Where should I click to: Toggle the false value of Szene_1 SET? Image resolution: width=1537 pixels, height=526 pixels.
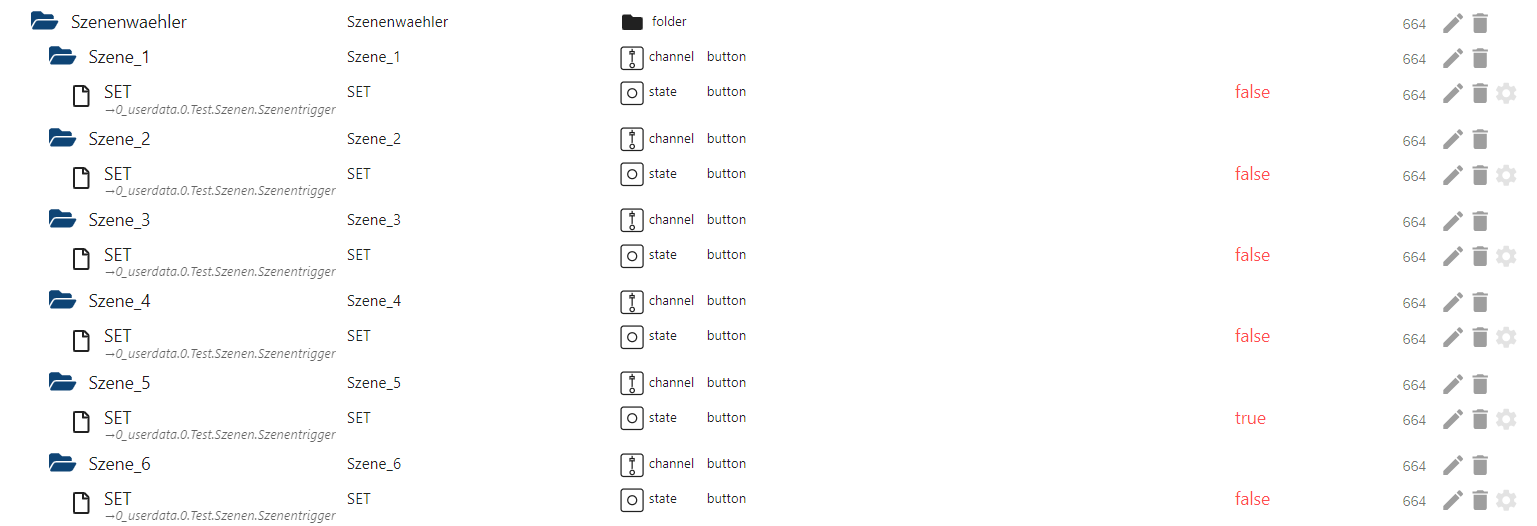[1252, 92]
